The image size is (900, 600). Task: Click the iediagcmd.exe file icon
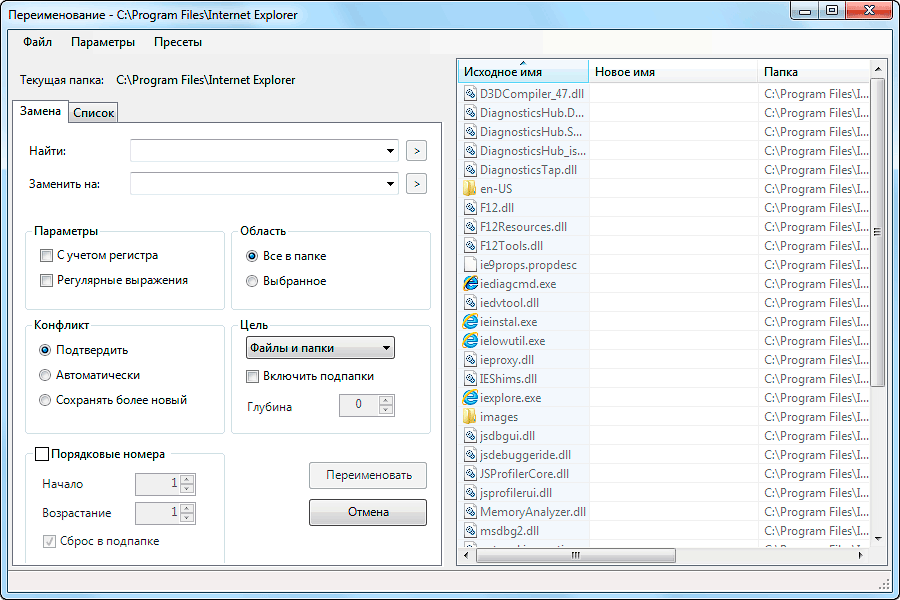pos(470,284)
